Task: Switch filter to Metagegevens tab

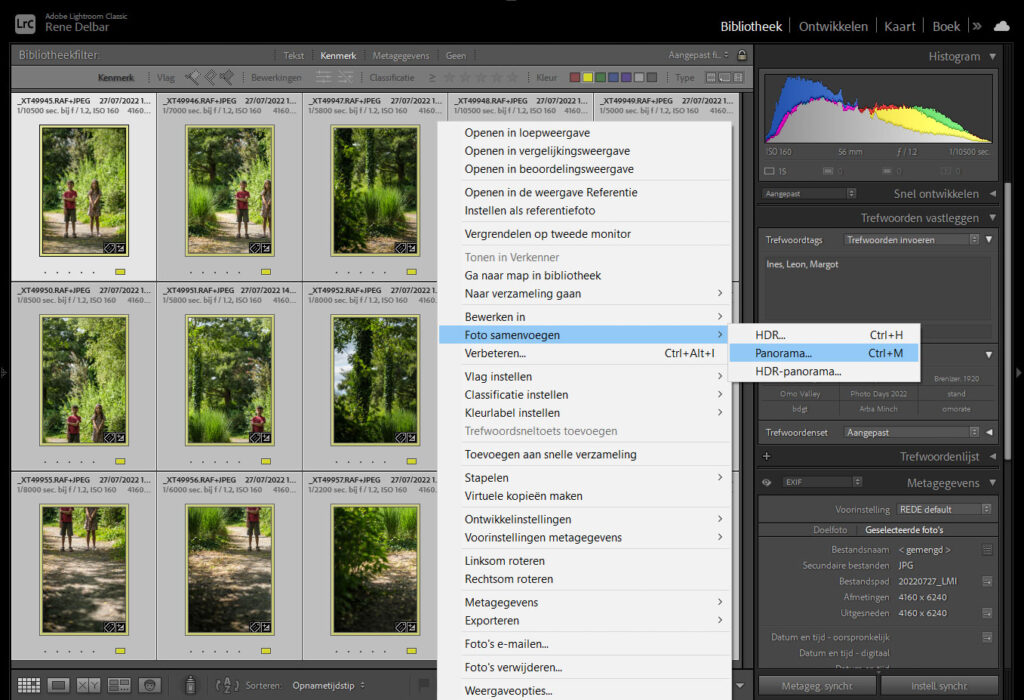Action: pos(401,56)
